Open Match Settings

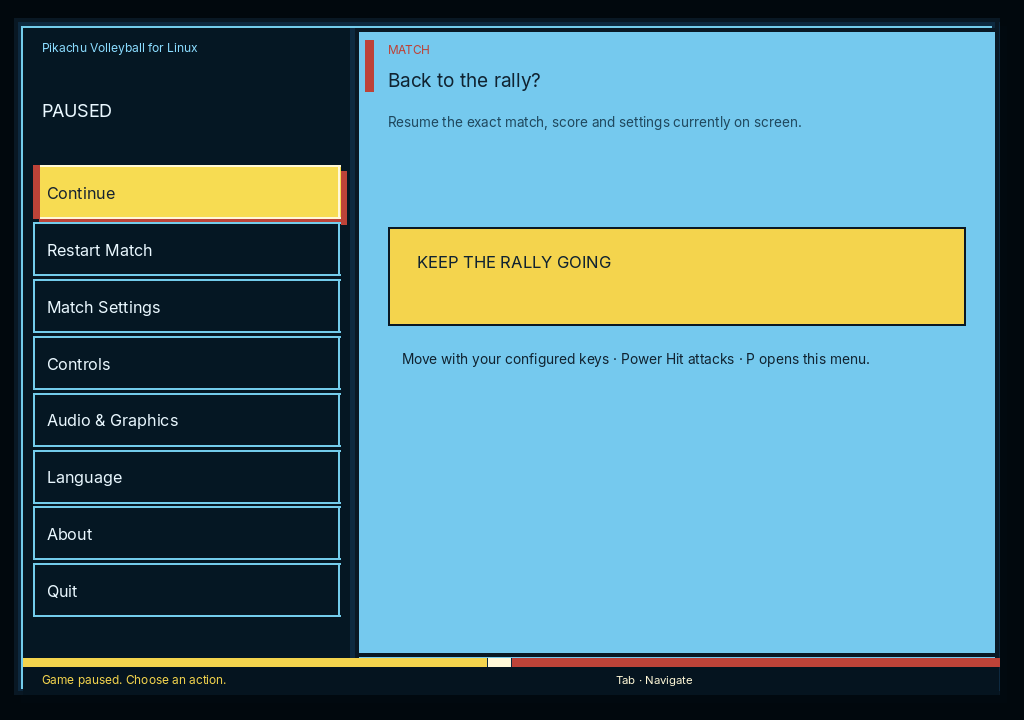(187, 306)
